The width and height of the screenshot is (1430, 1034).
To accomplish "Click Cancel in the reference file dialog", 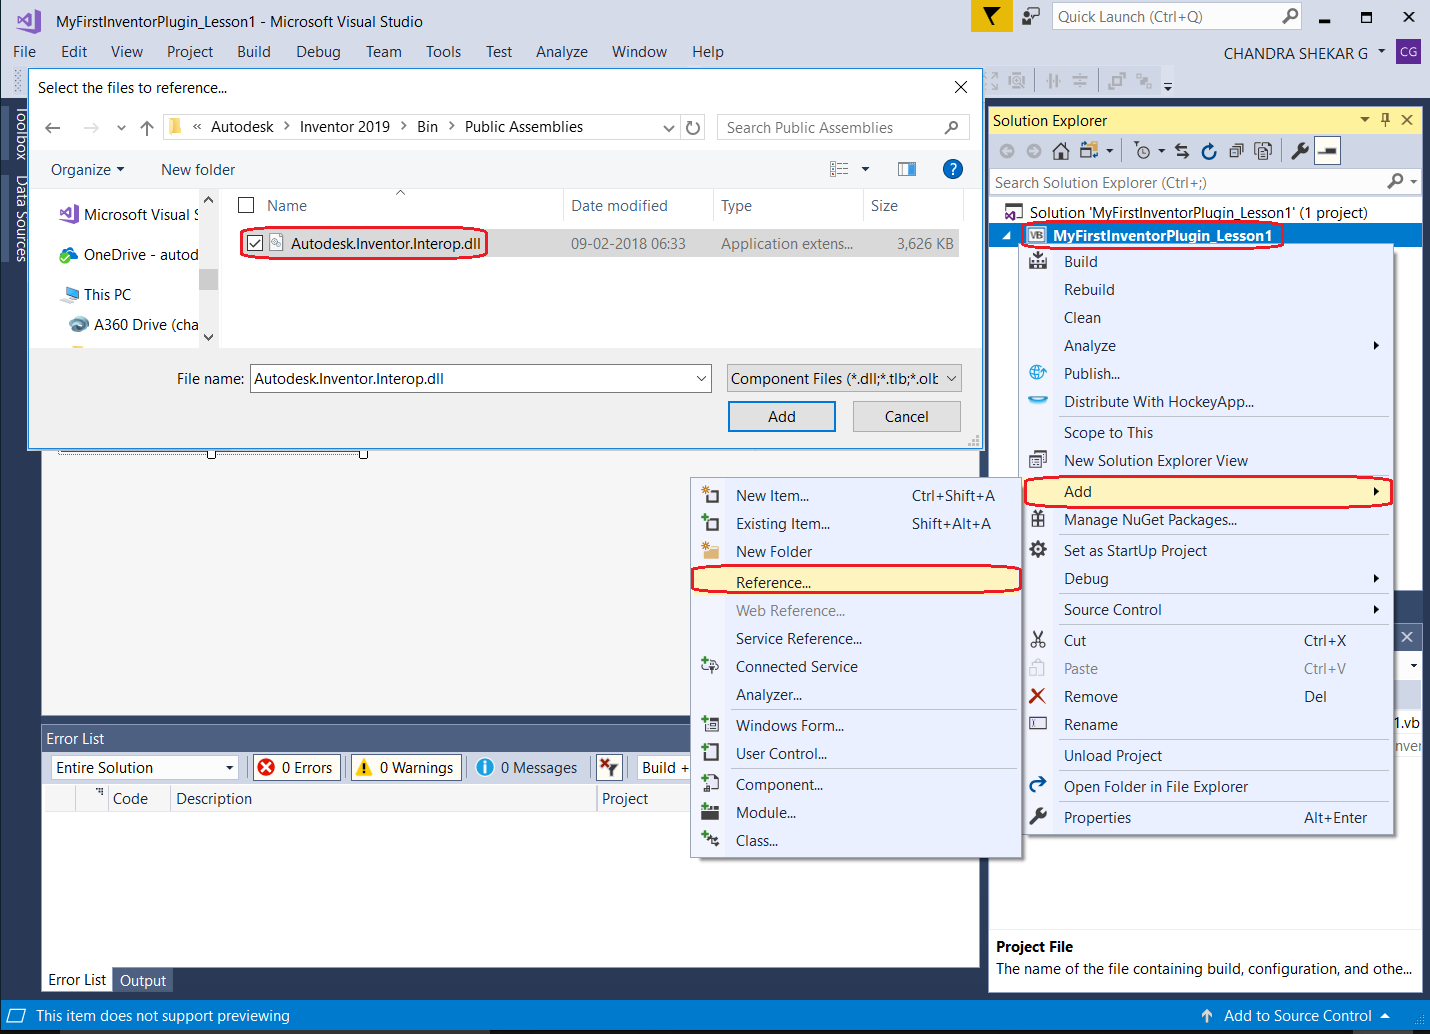I will (x=907, y=417).
